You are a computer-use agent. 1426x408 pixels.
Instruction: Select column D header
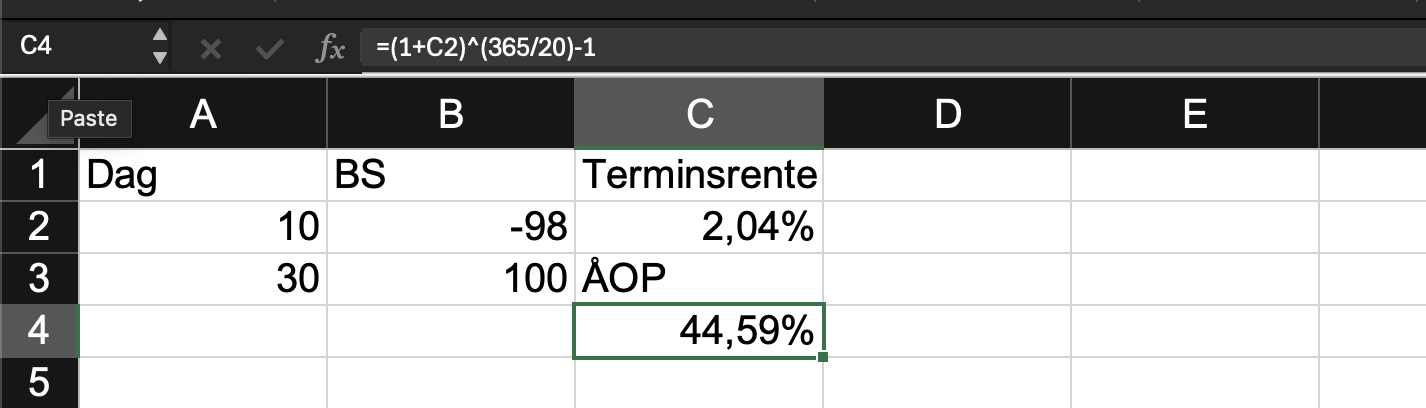(946, 115)
